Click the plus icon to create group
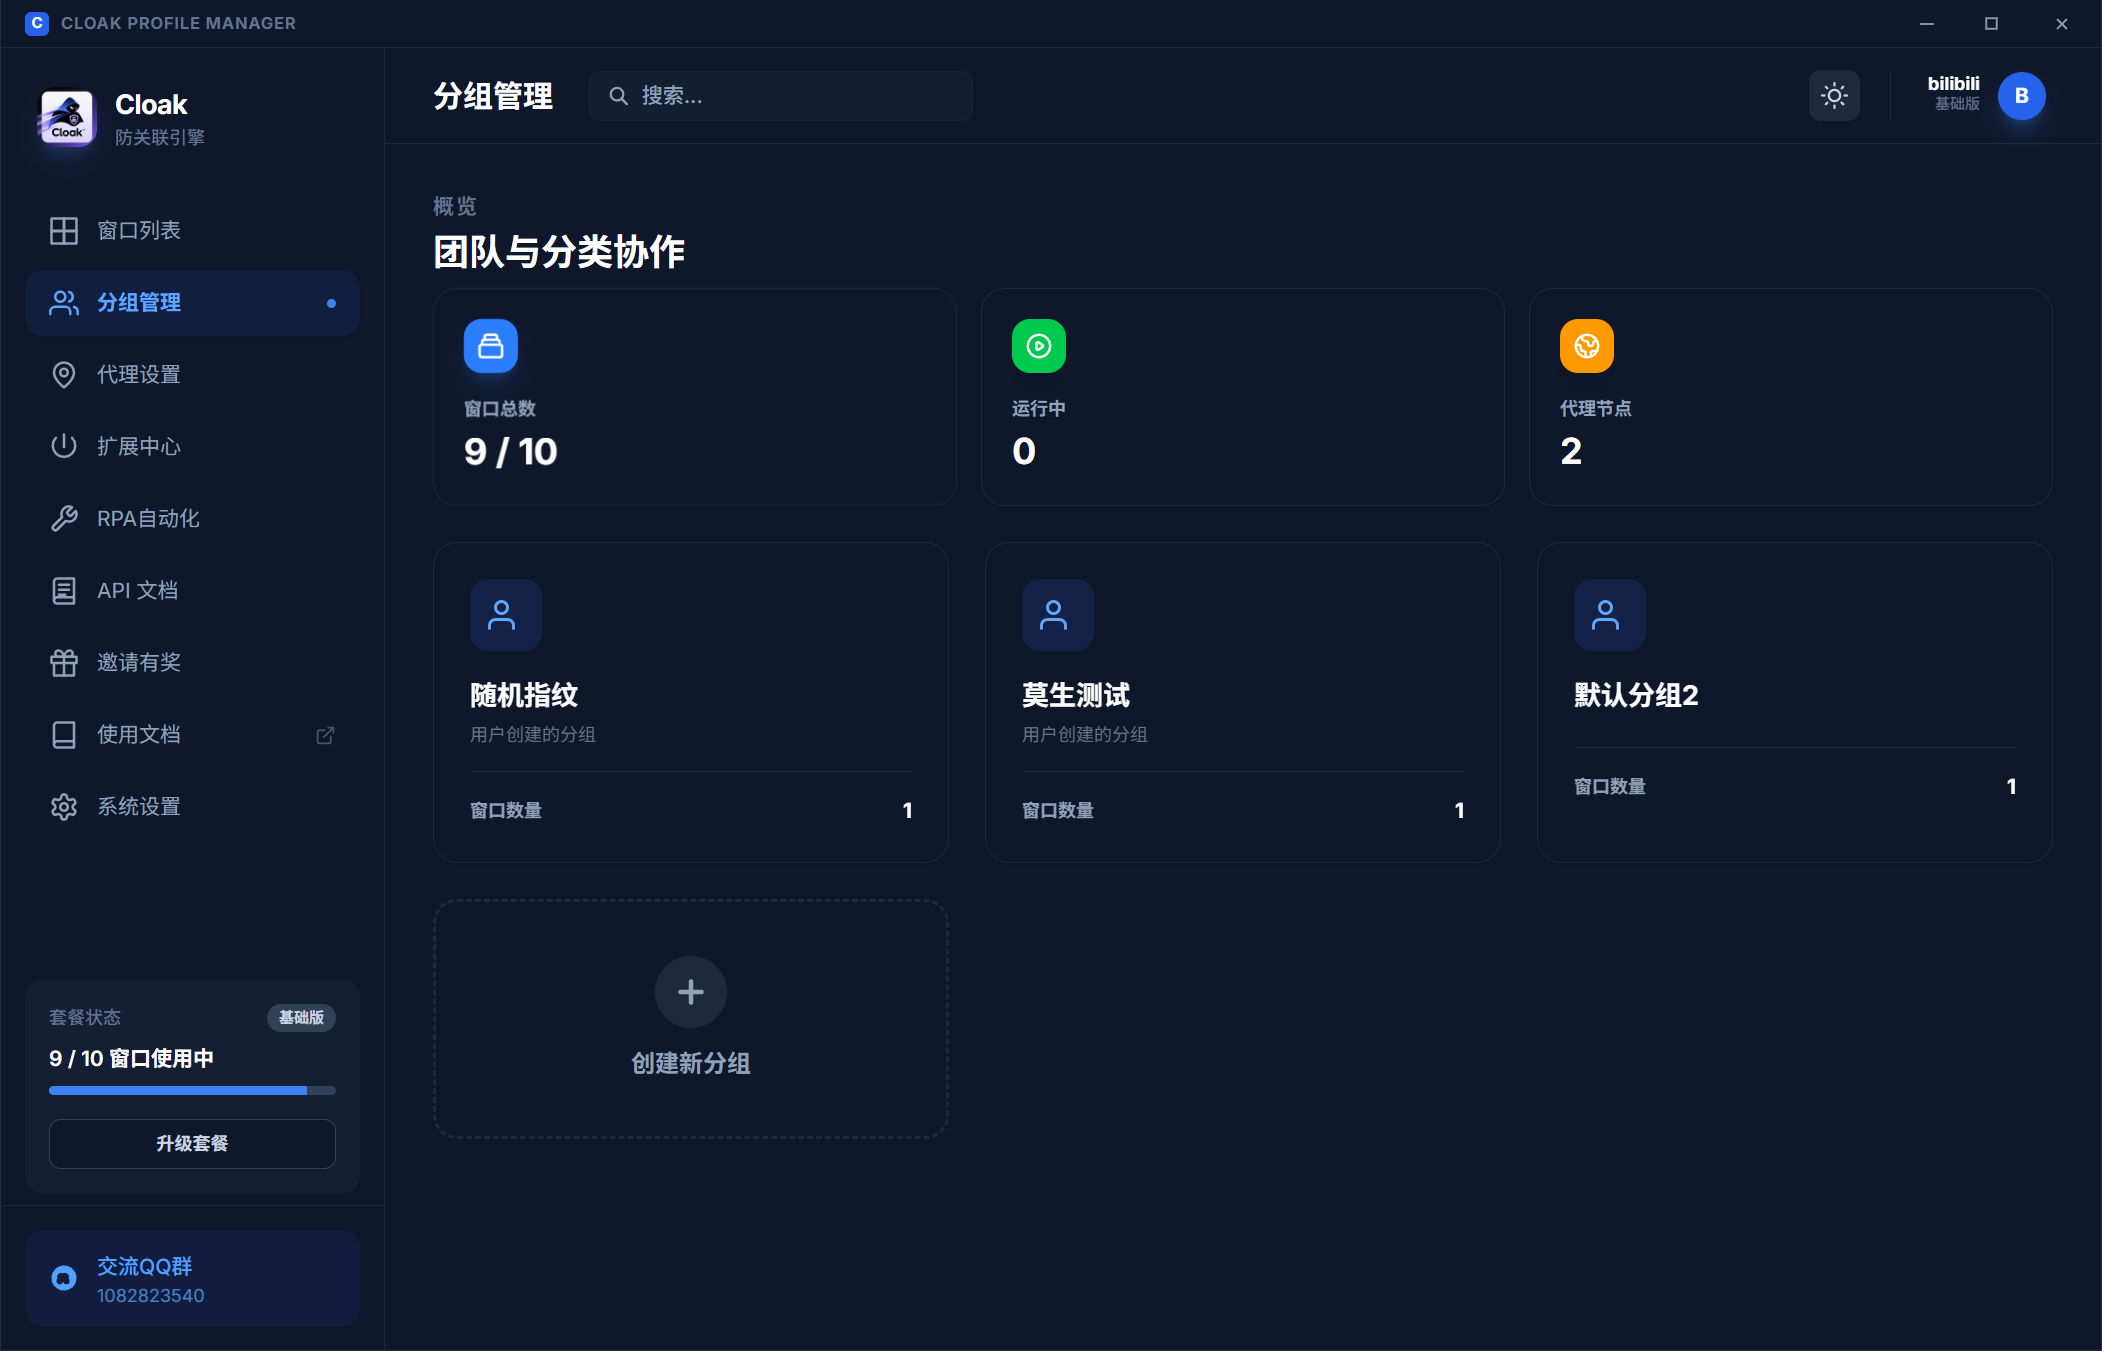 tap(691, 992)
